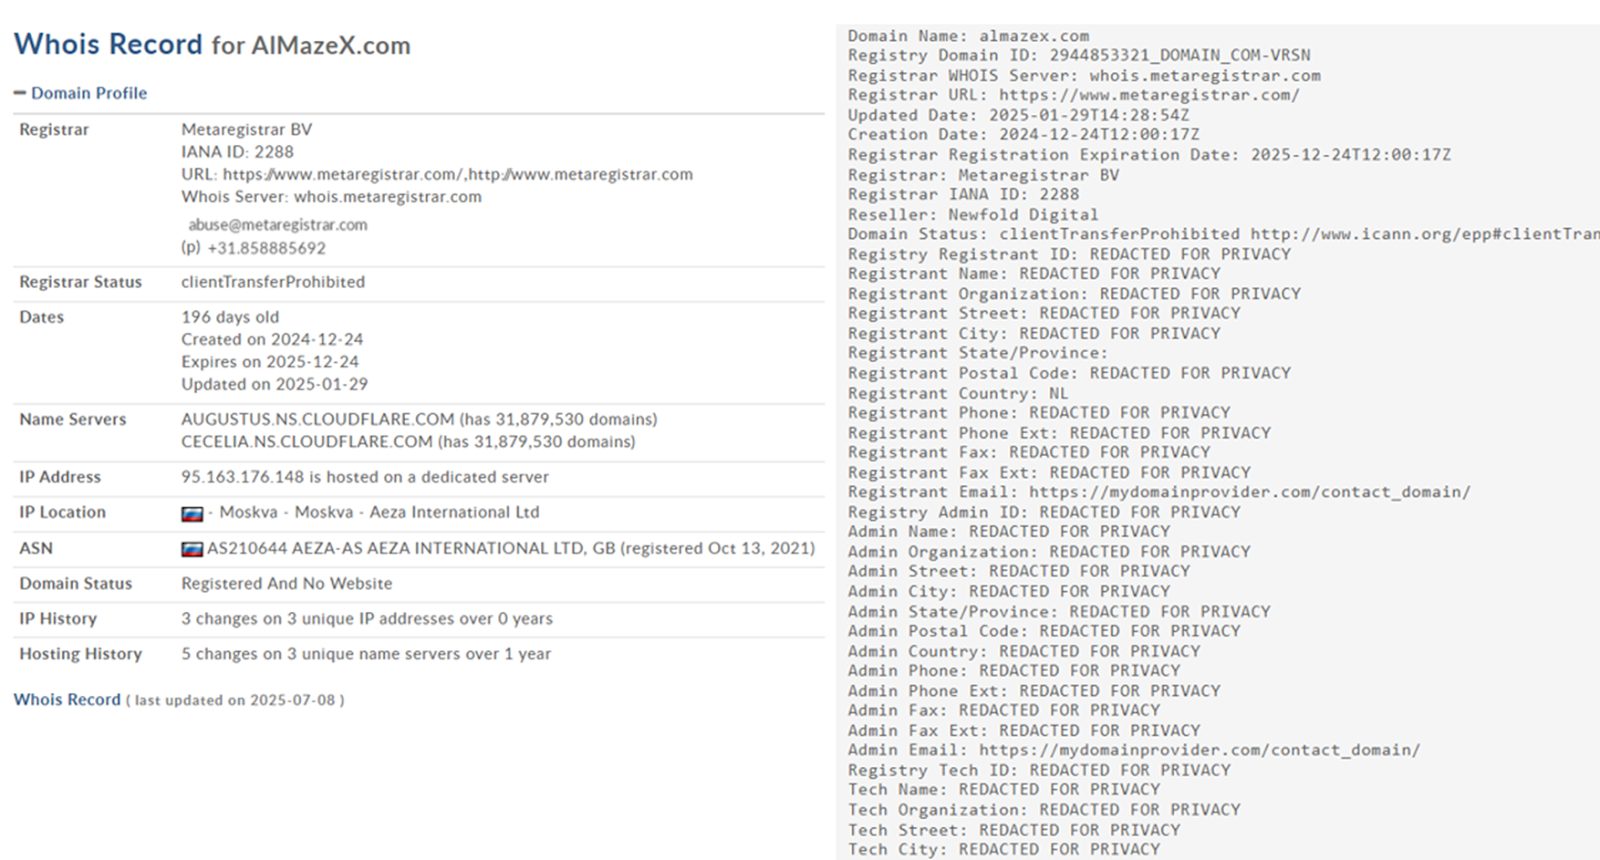The image size is (1600, 860).
Task: Click the ASN row label
Action: (36, 548)
